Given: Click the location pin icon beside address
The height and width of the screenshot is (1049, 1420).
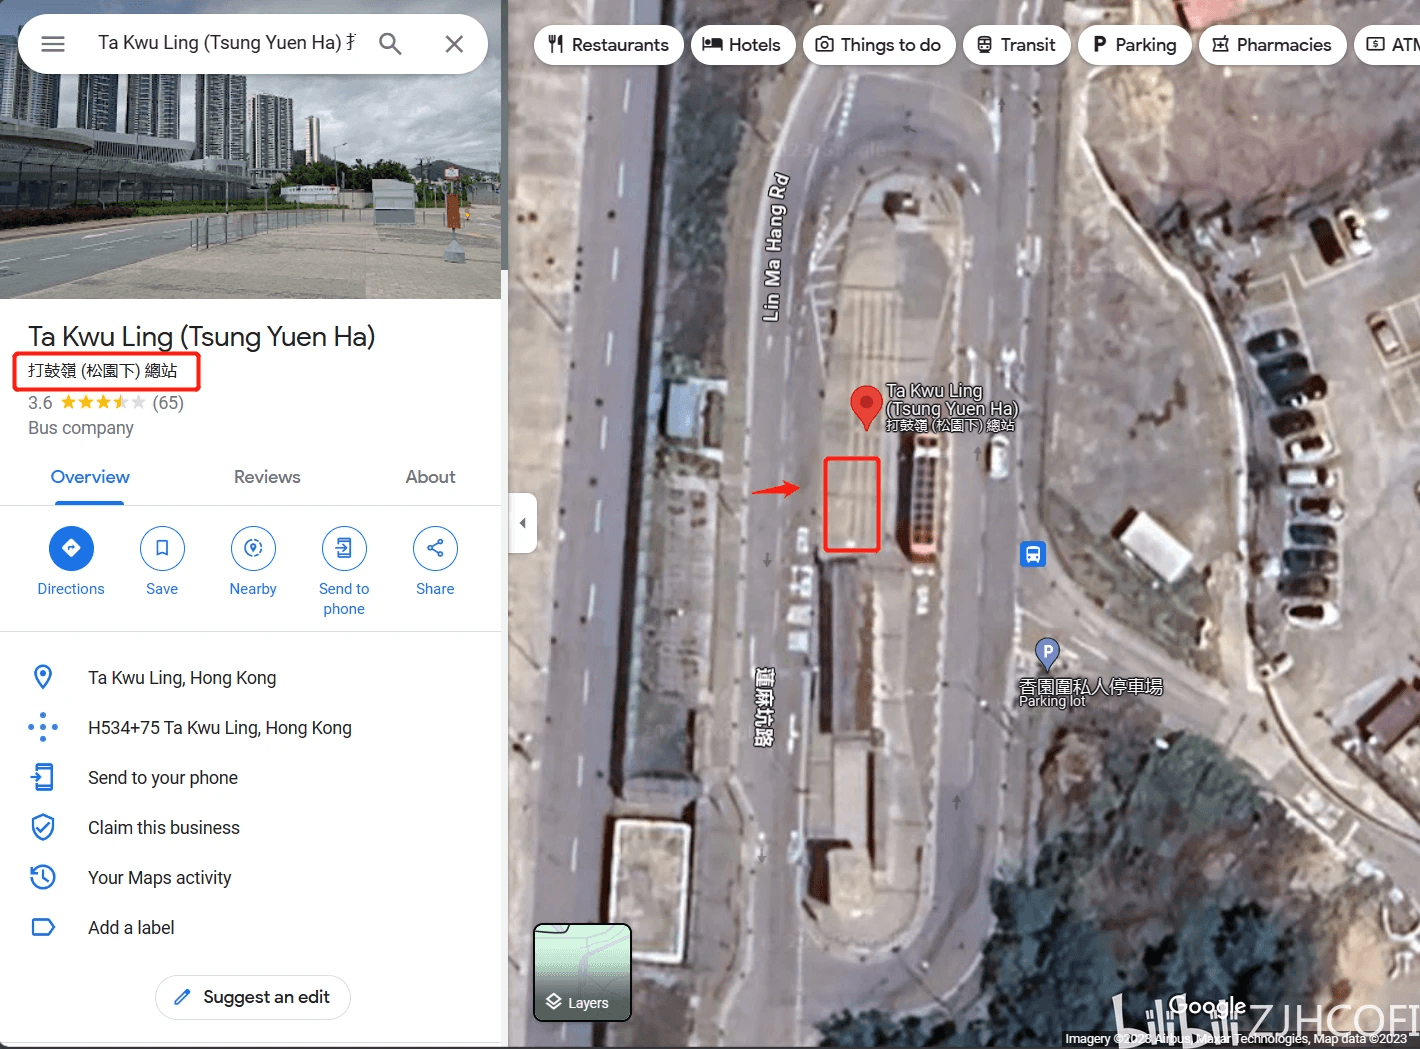Looking at the screenshot, I should point(43,677).
